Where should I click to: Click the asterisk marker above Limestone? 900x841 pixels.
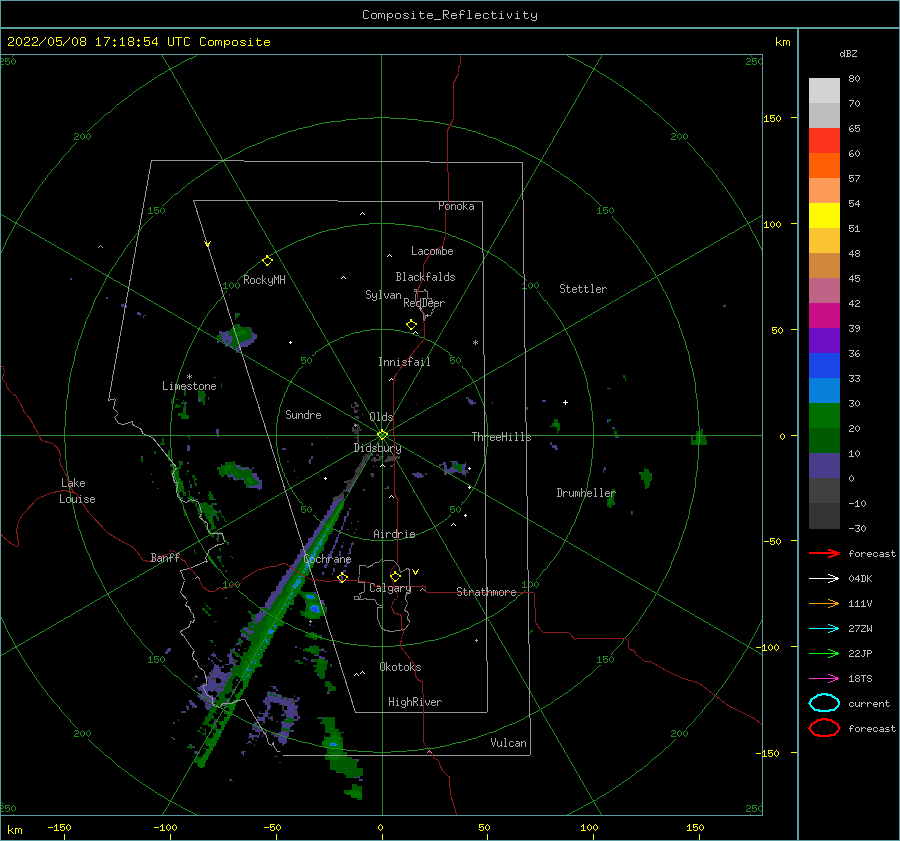189,377
